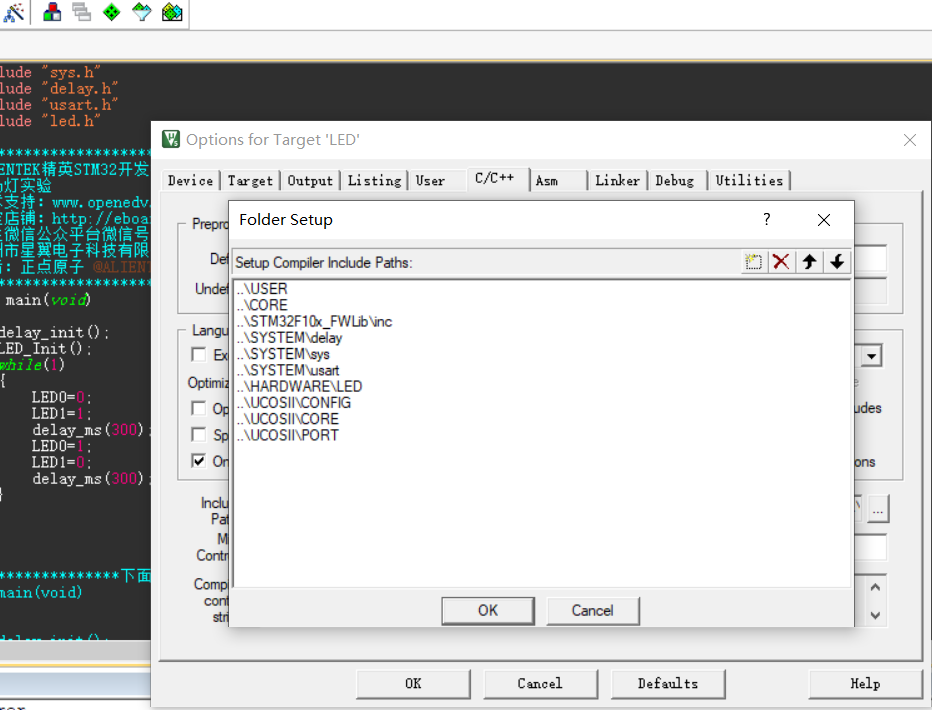This screenshot has width=932, height=710.
Task: Select the C/C++ tab
Action: [x=495, y=178]
